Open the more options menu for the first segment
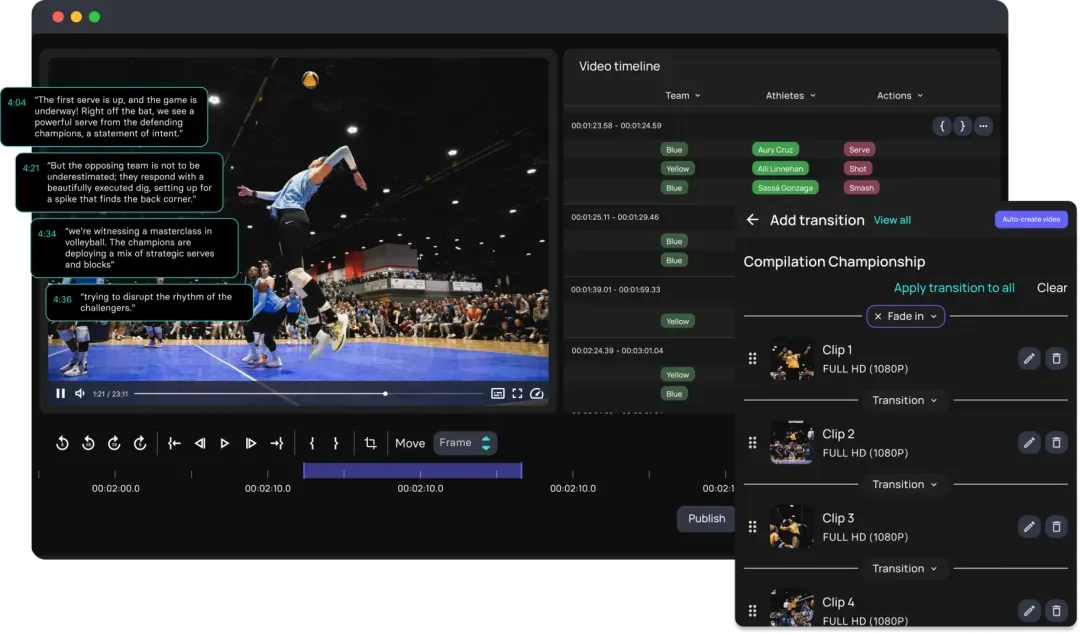 (x=984, y=126)
